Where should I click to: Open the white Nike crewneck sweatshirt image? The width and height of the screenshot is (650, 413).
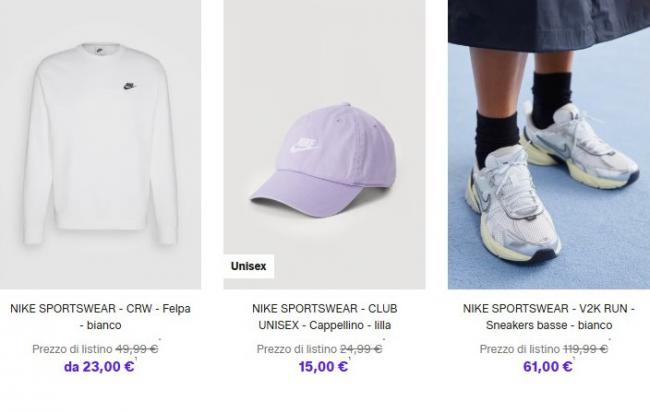[x=100, y=144]
